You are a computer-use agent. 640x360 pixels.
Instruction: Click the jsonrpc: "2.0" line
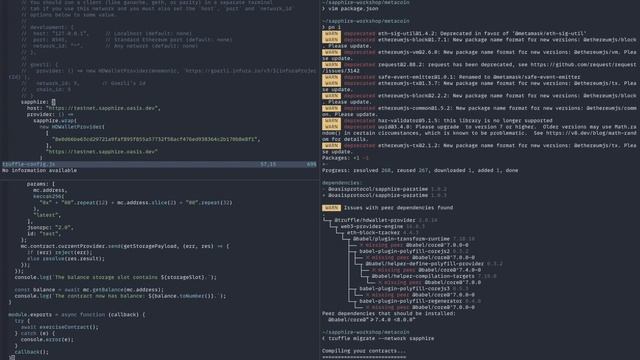click(x=50, y=227)
